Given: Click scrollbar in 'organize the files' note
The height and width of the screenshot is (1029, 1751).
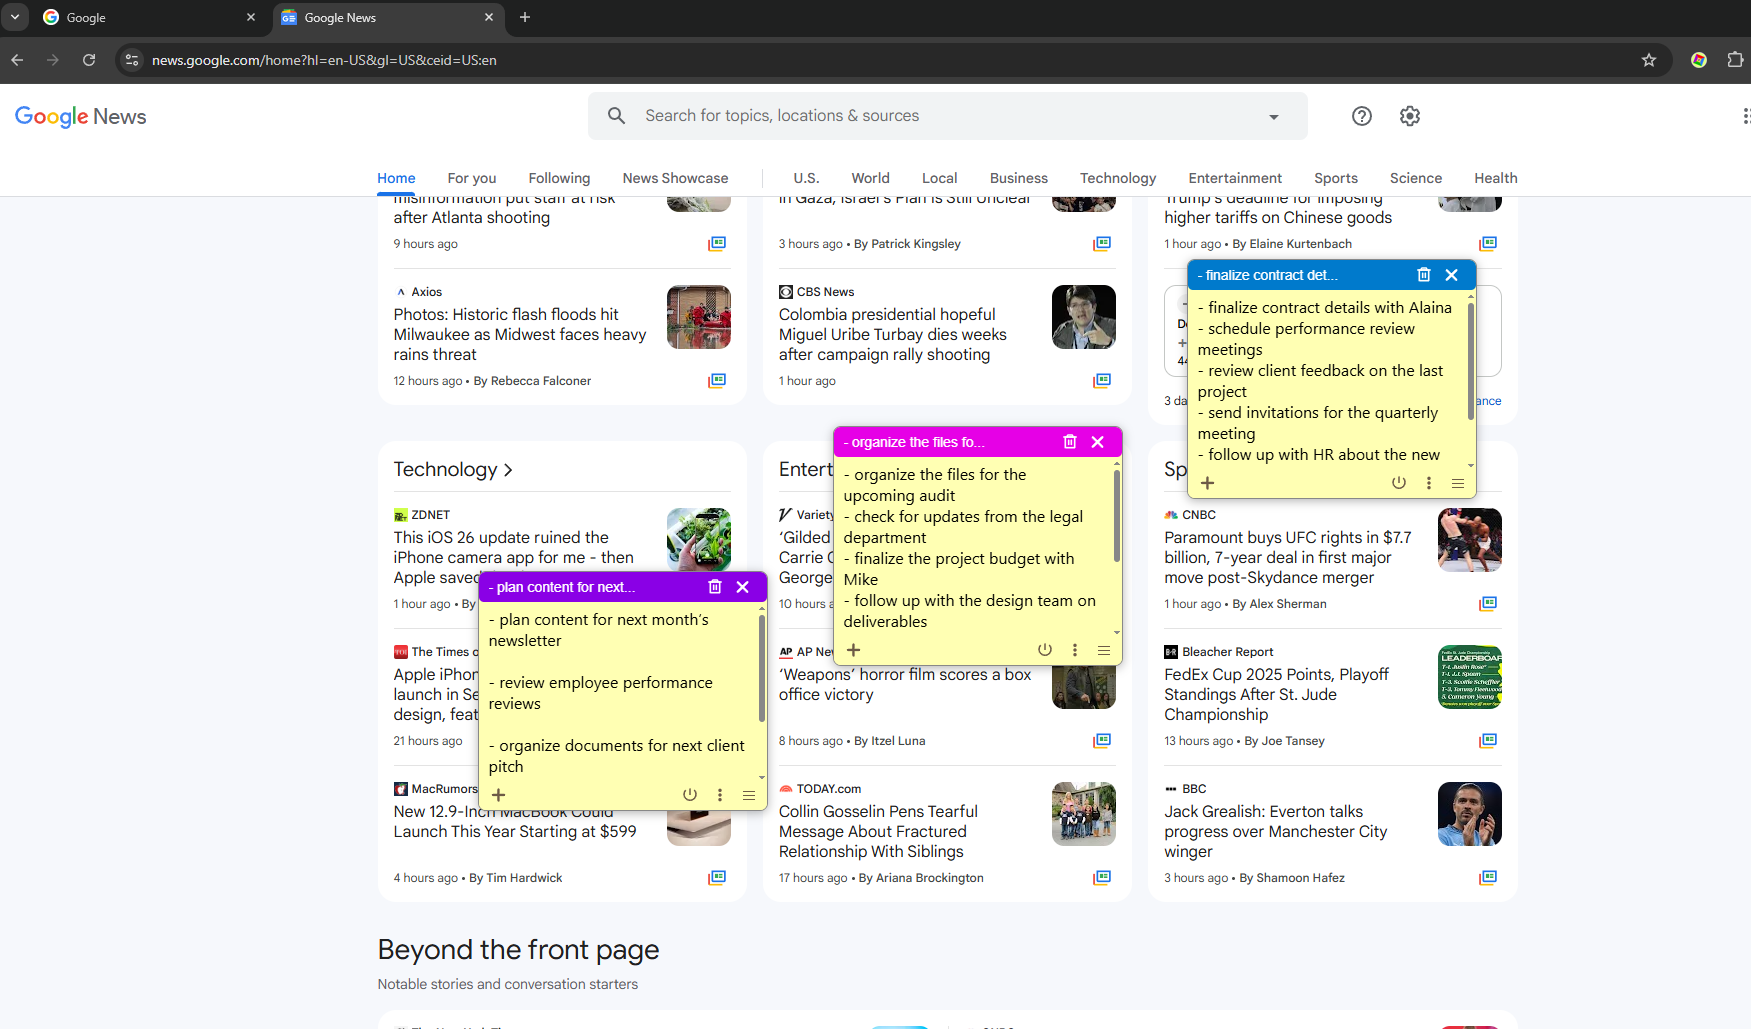Looking at the screenshot, I should point(1117,515).
